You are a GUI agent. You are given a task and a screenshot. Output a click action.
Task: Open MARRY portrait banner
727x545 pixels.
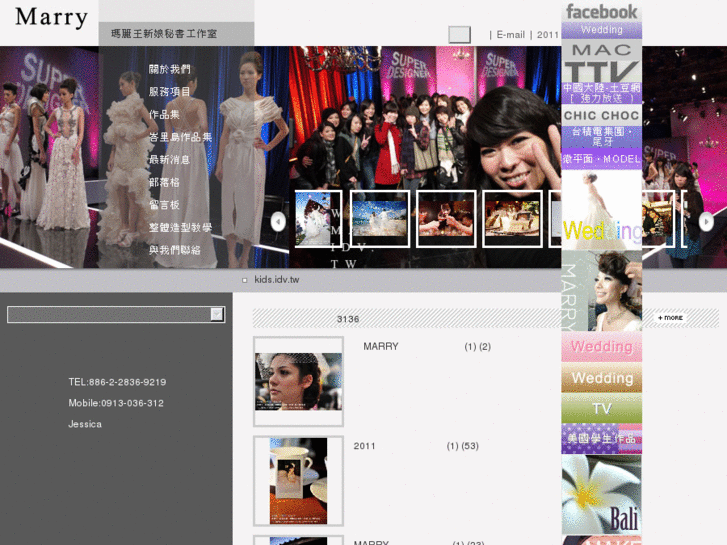tap(601, 291)
